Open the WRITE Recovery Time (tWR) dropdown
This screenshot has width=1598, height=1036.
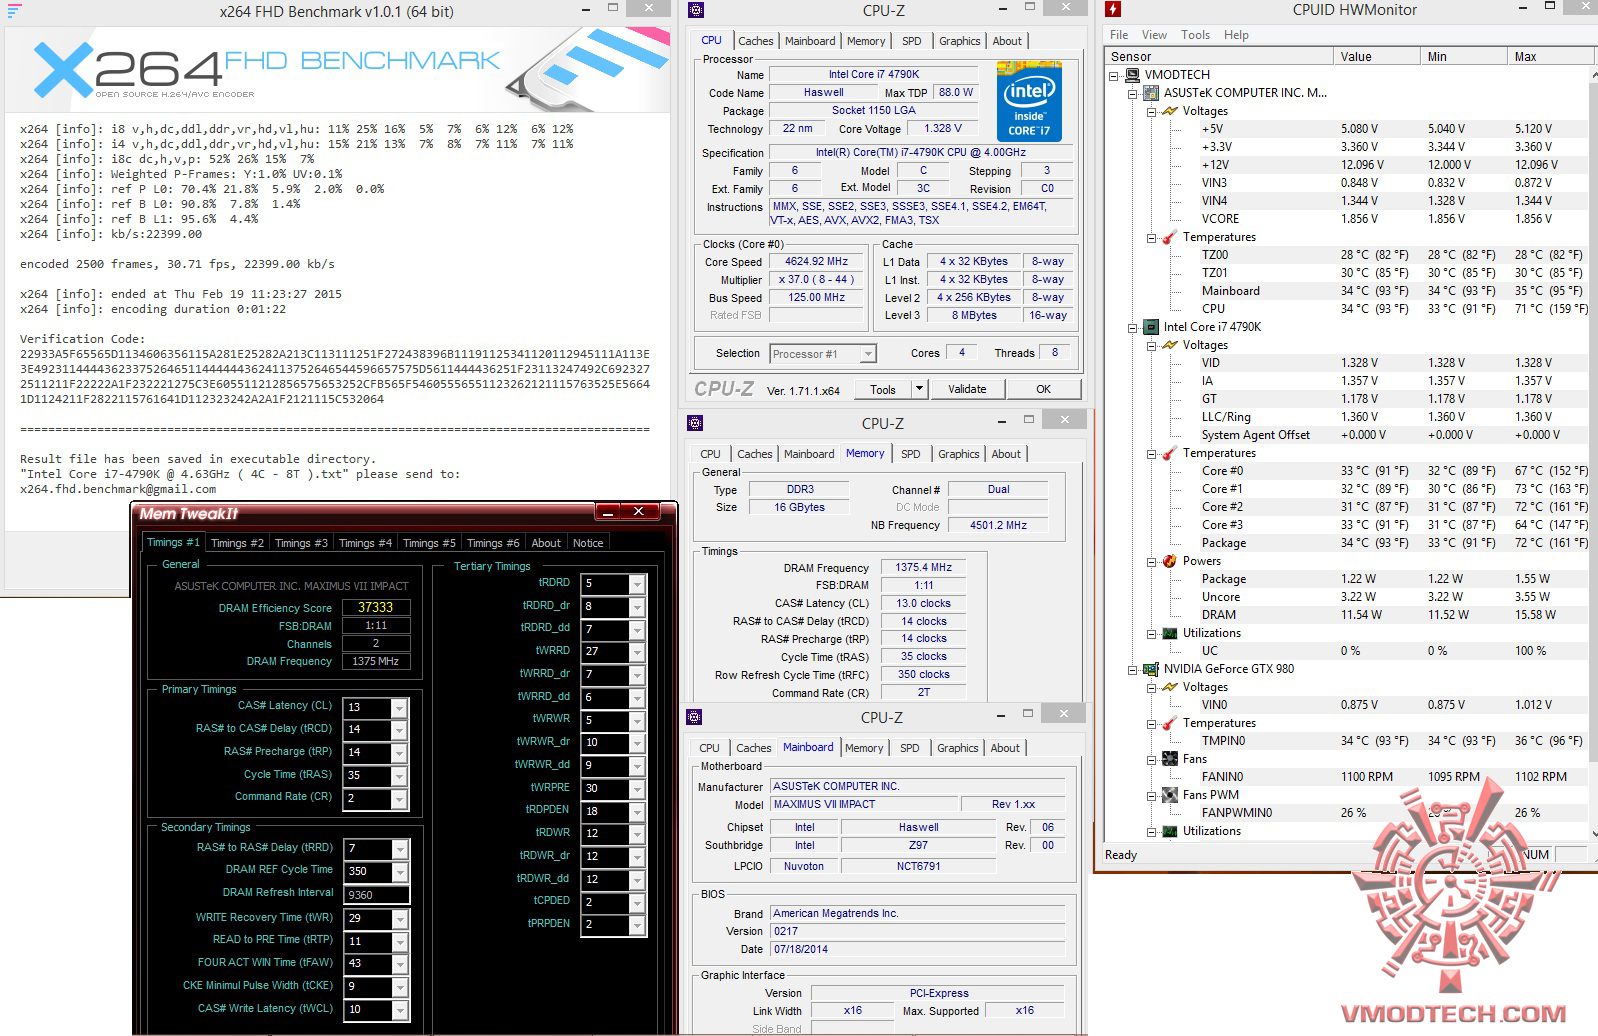[x=399, y=918]
